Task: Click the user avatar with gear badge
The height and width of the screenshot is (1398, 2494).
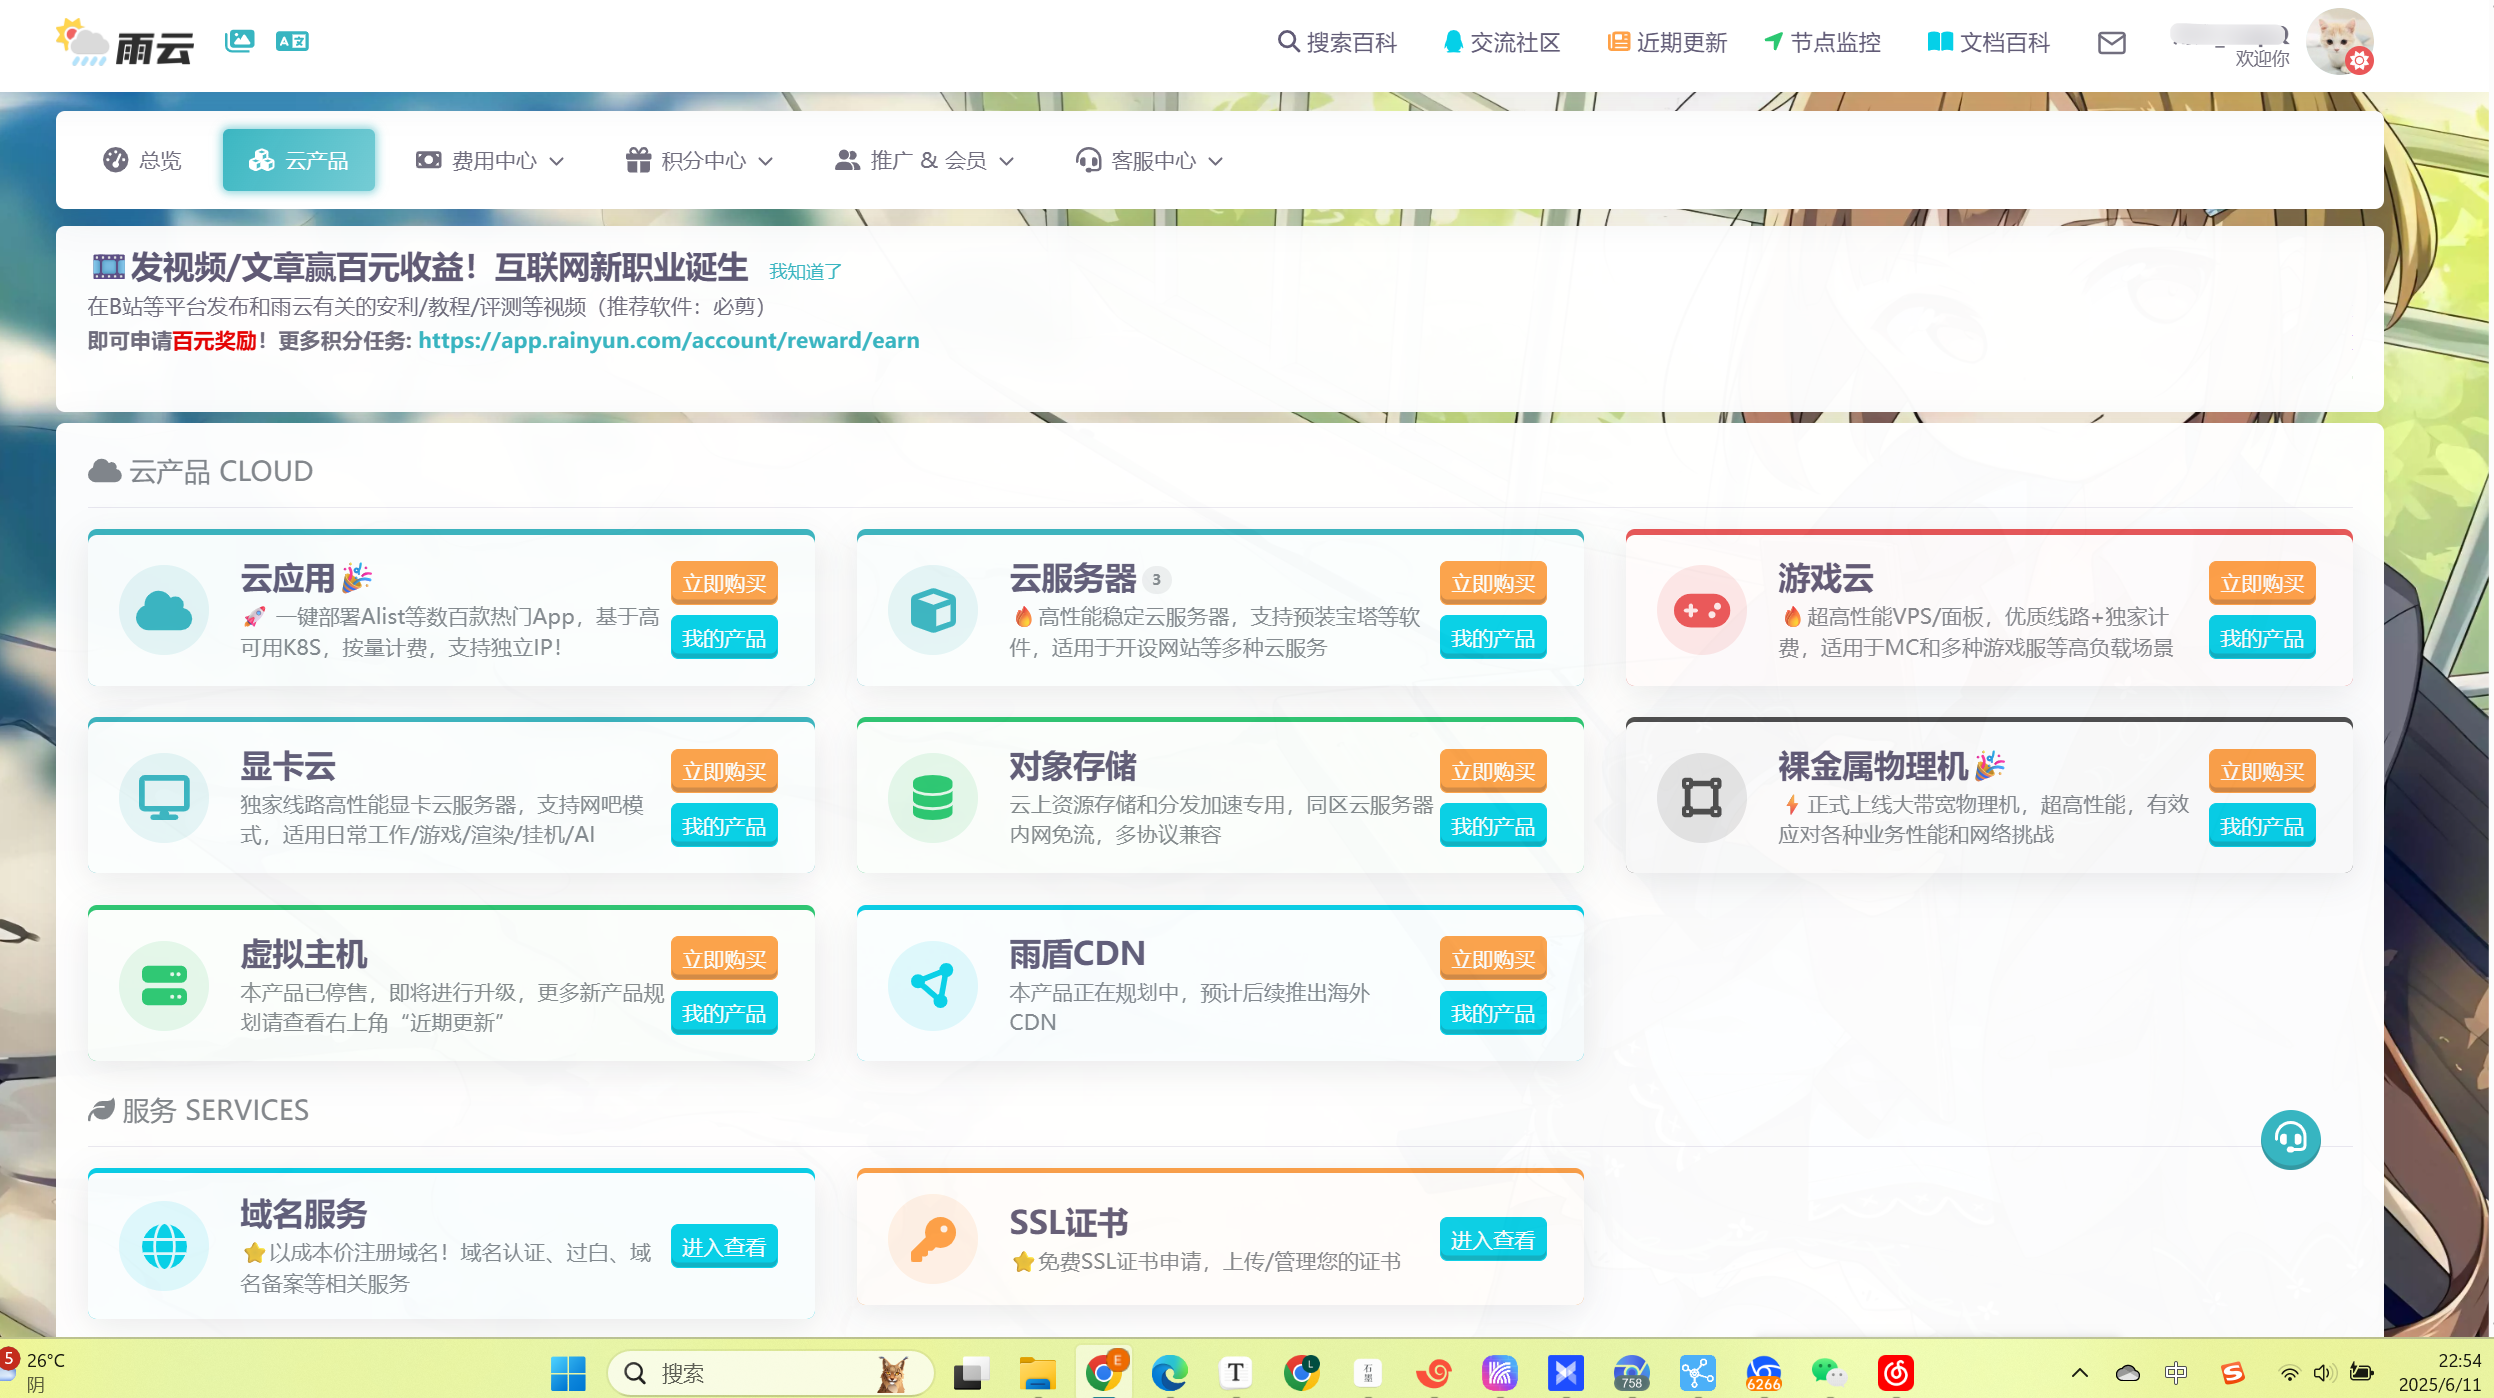Action: (2338, 43)
